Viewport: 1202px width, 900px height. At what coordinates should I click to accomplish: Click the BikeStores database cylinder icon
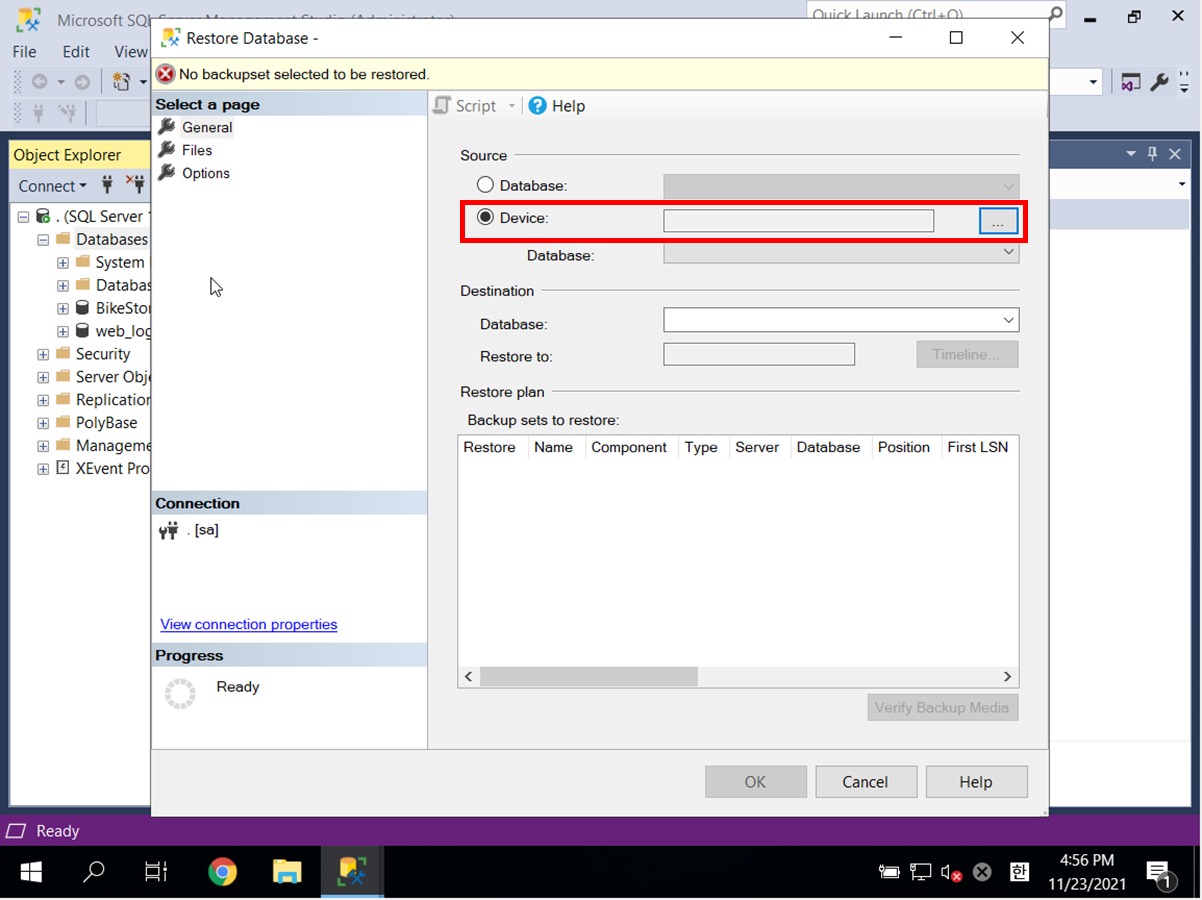(x=83, y=308)
